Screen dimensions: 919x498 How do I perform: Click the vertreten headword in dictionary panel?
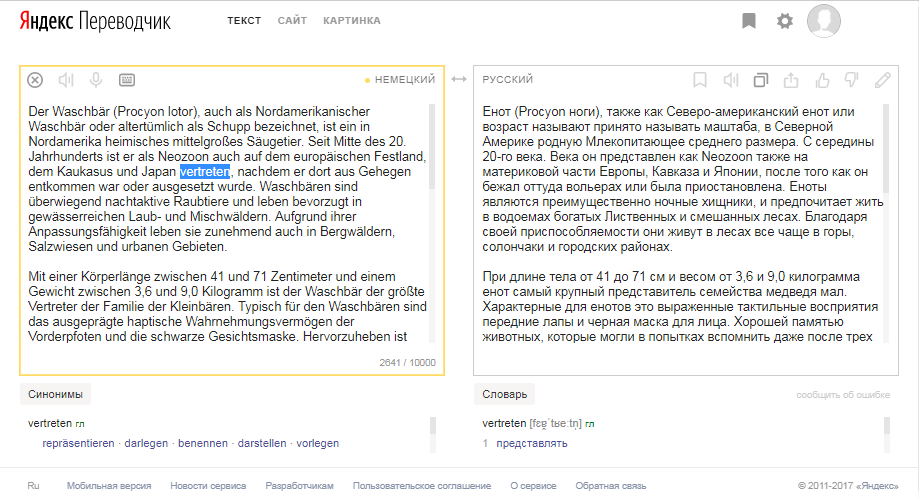tap(504, 423)
